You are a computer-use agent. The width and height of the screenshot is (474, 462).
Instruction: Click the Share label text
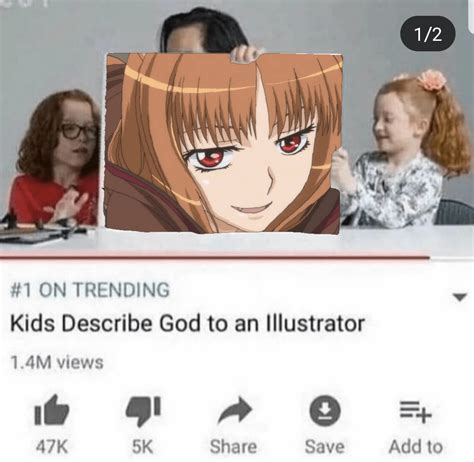pyautogui.click(x=233, y=447)
